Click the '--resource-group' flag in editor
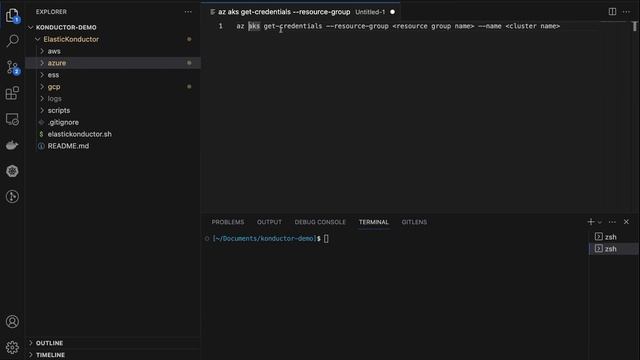Image resolution: width=640 pixels, height=360 pixels. click(357, 26)
